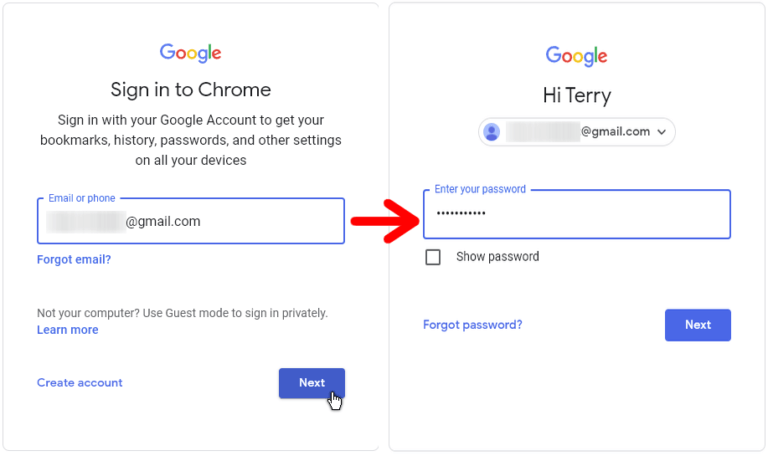Click the Google logo above Hi Terry
Viewport: 768px width, 456px height.
576,56
